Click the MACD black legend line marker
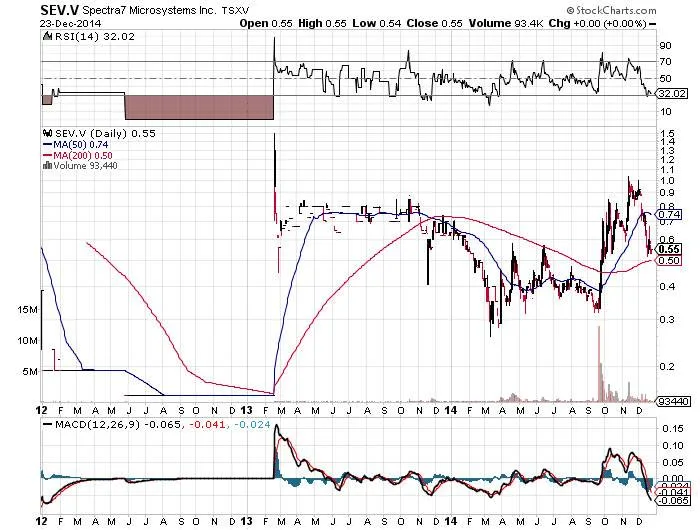700x530 pixels. coord(47,425)
